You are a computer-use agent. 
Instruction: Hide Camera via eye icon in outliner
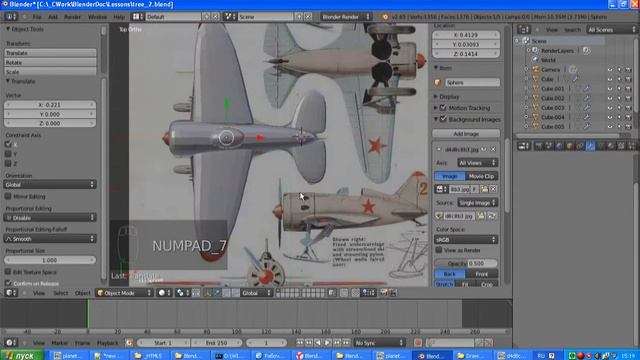[610, 70]
